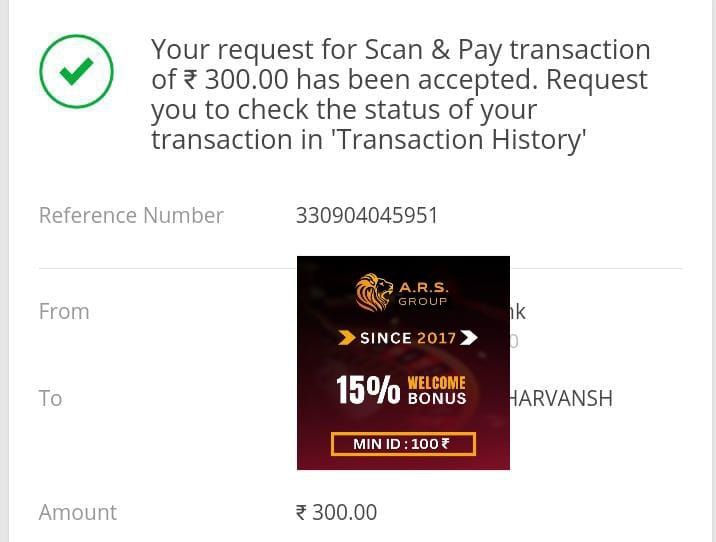Tap the WELCOME BONUS orange text

coord(436,390)
